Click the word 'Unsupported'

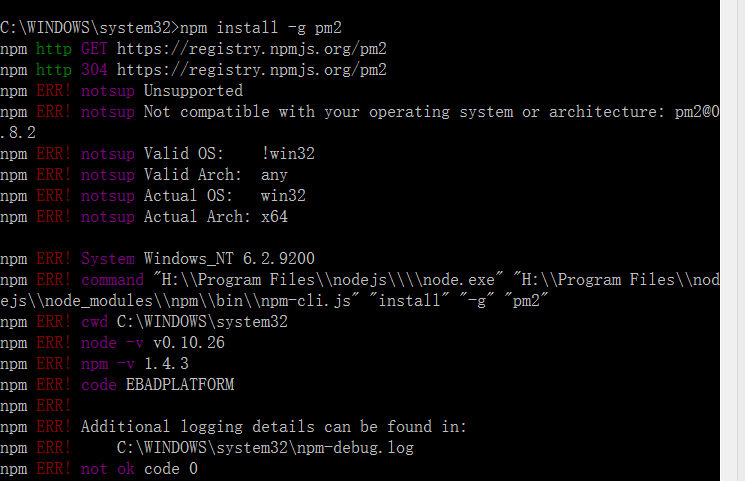(x=193, y=91)
